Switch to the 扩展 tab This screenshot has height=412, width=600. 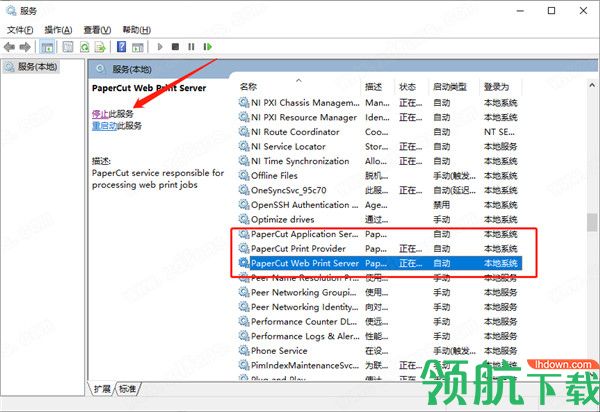click(102, 389)
